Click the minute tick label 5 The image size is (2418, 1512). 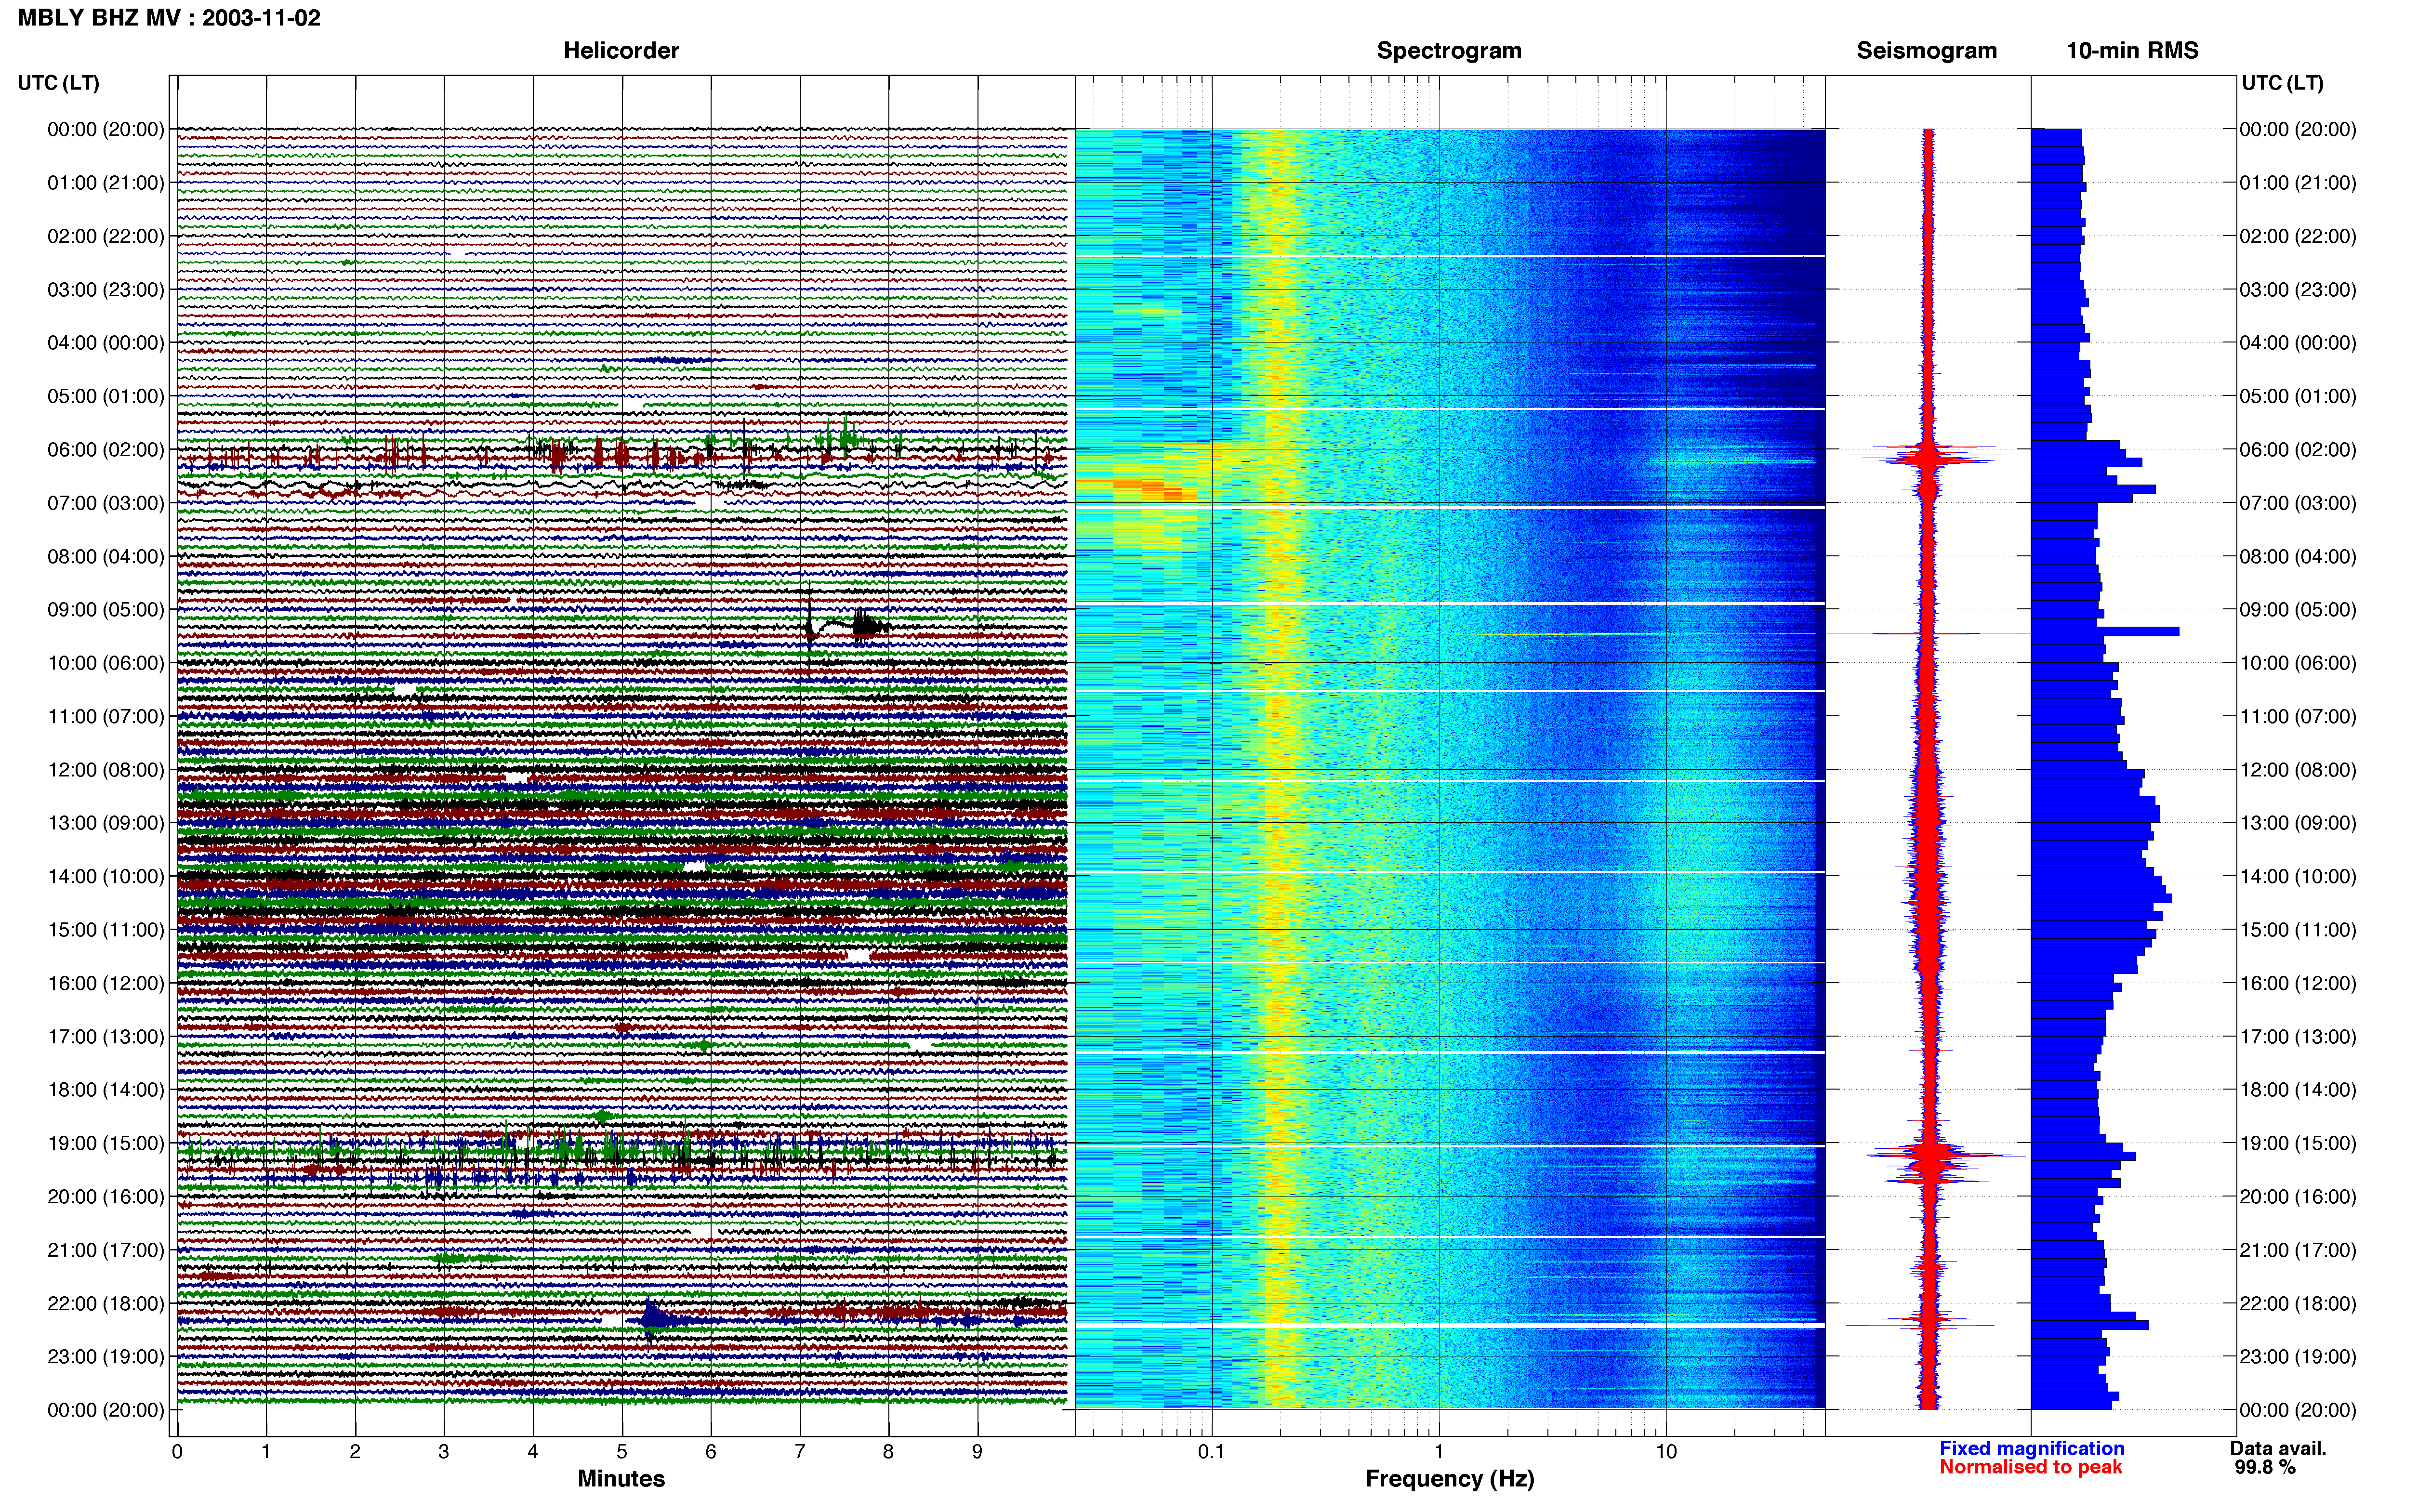622,1452
